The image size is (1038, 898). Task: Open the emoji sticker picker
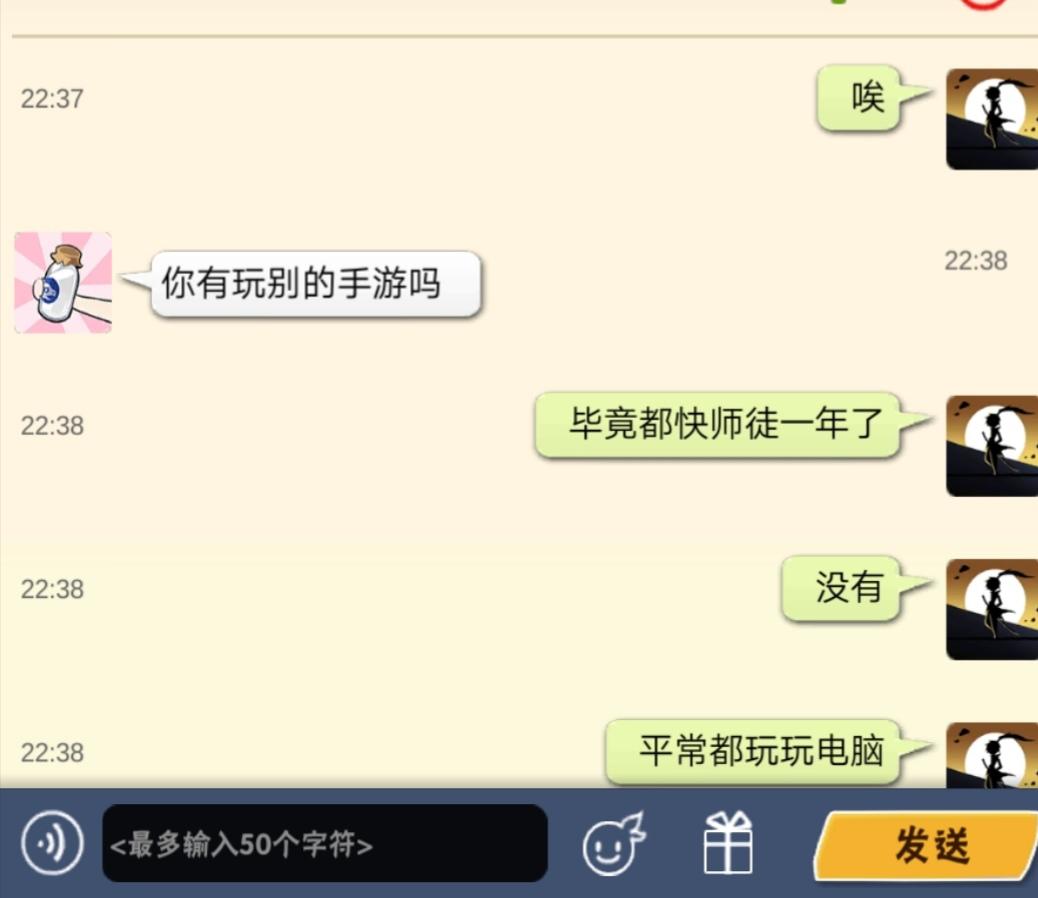point(613,843)
